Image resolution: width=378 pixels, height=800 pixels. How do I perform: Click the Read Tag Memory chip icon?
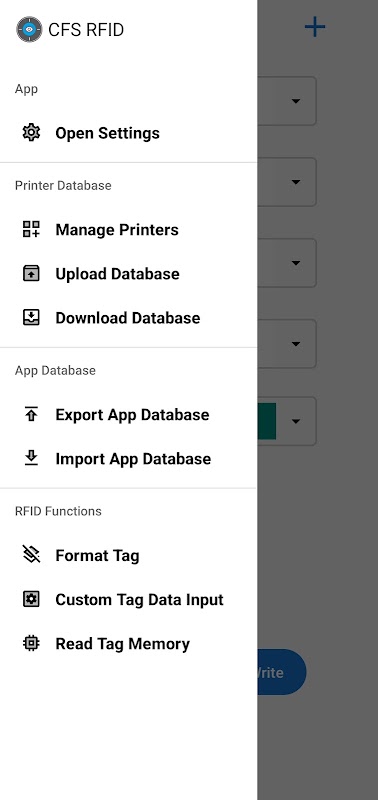(x=31, y=643)
